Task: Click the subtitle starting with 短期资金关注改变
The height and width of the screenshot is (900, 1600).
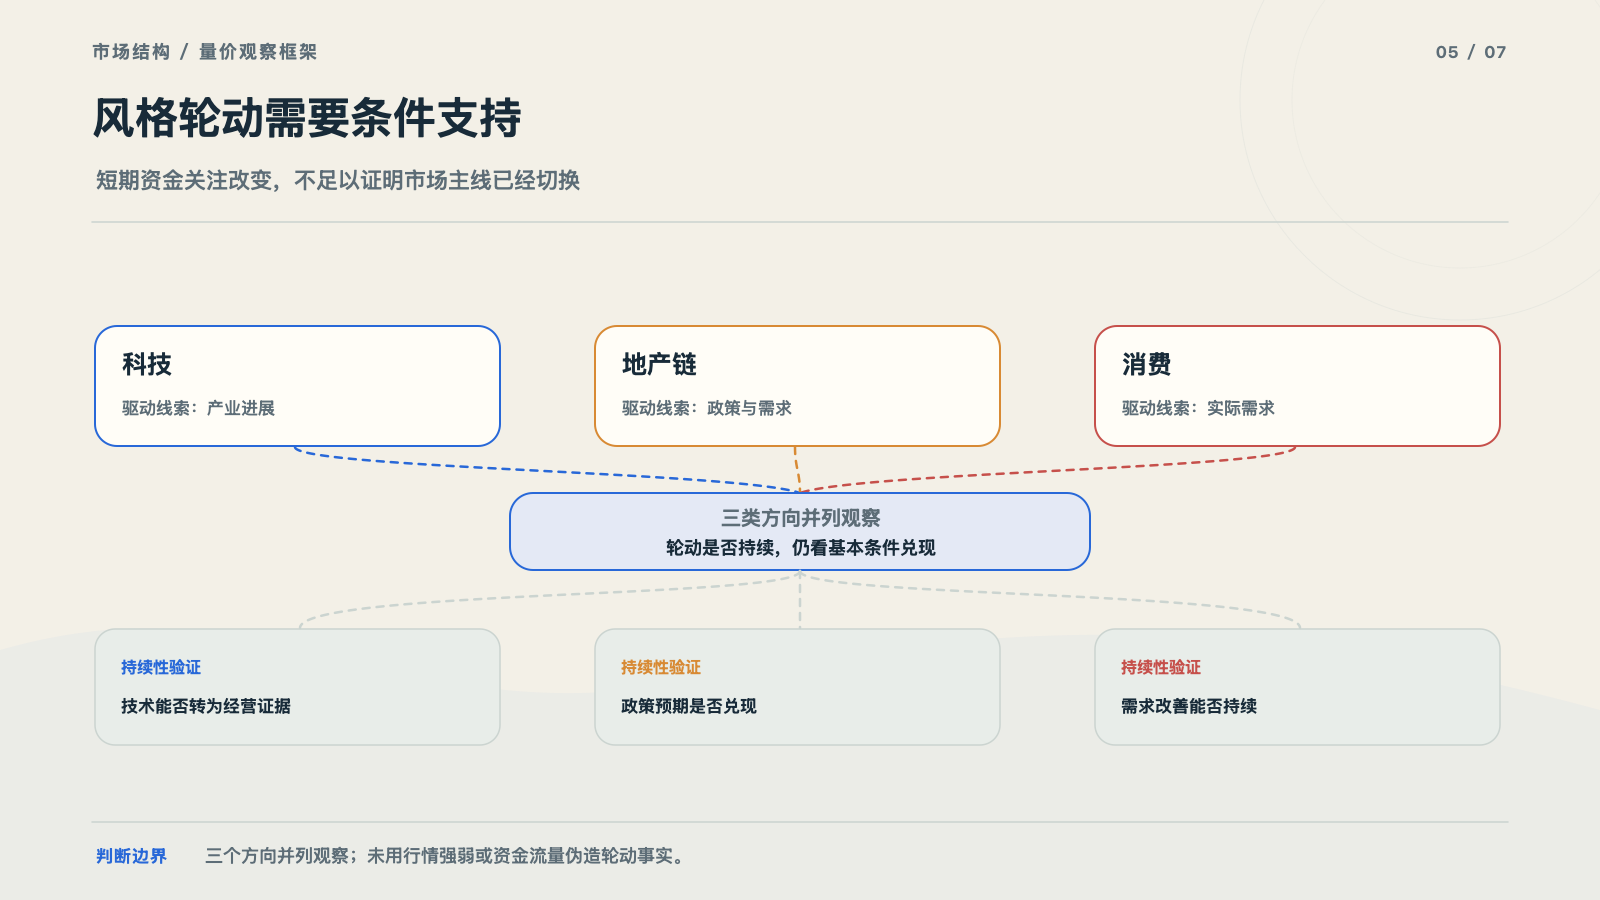Action: [338, 180]
